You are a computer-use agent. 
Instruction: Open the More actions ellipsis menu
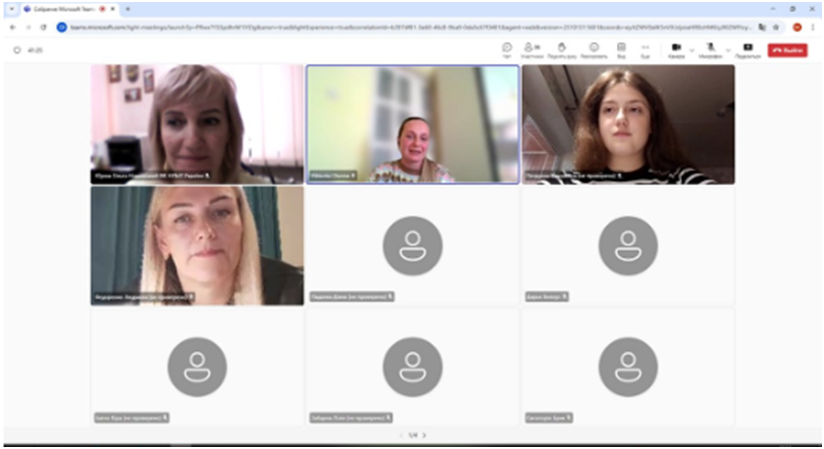click(645, 50)
